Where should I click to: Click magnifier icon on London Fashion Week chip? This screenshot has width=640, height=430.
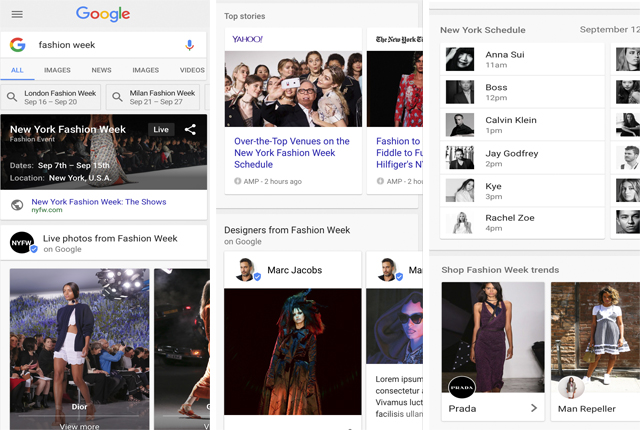pyautogui.click(x=12, y=97)
